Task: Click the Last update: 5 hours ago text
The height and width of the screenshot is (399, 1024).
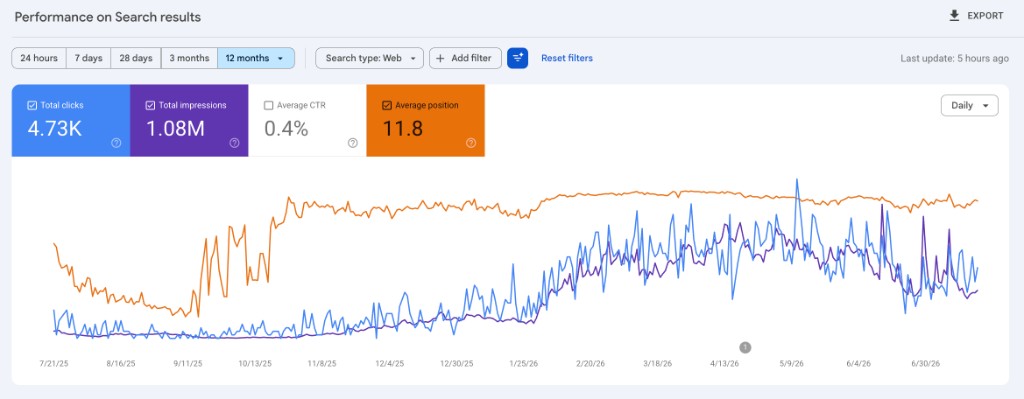Action: pos(955,58)
